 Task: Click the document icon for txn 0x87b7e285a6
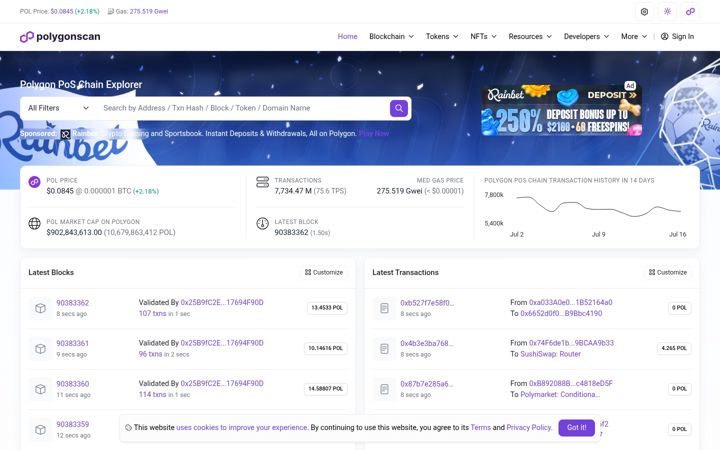coord(384,389)
